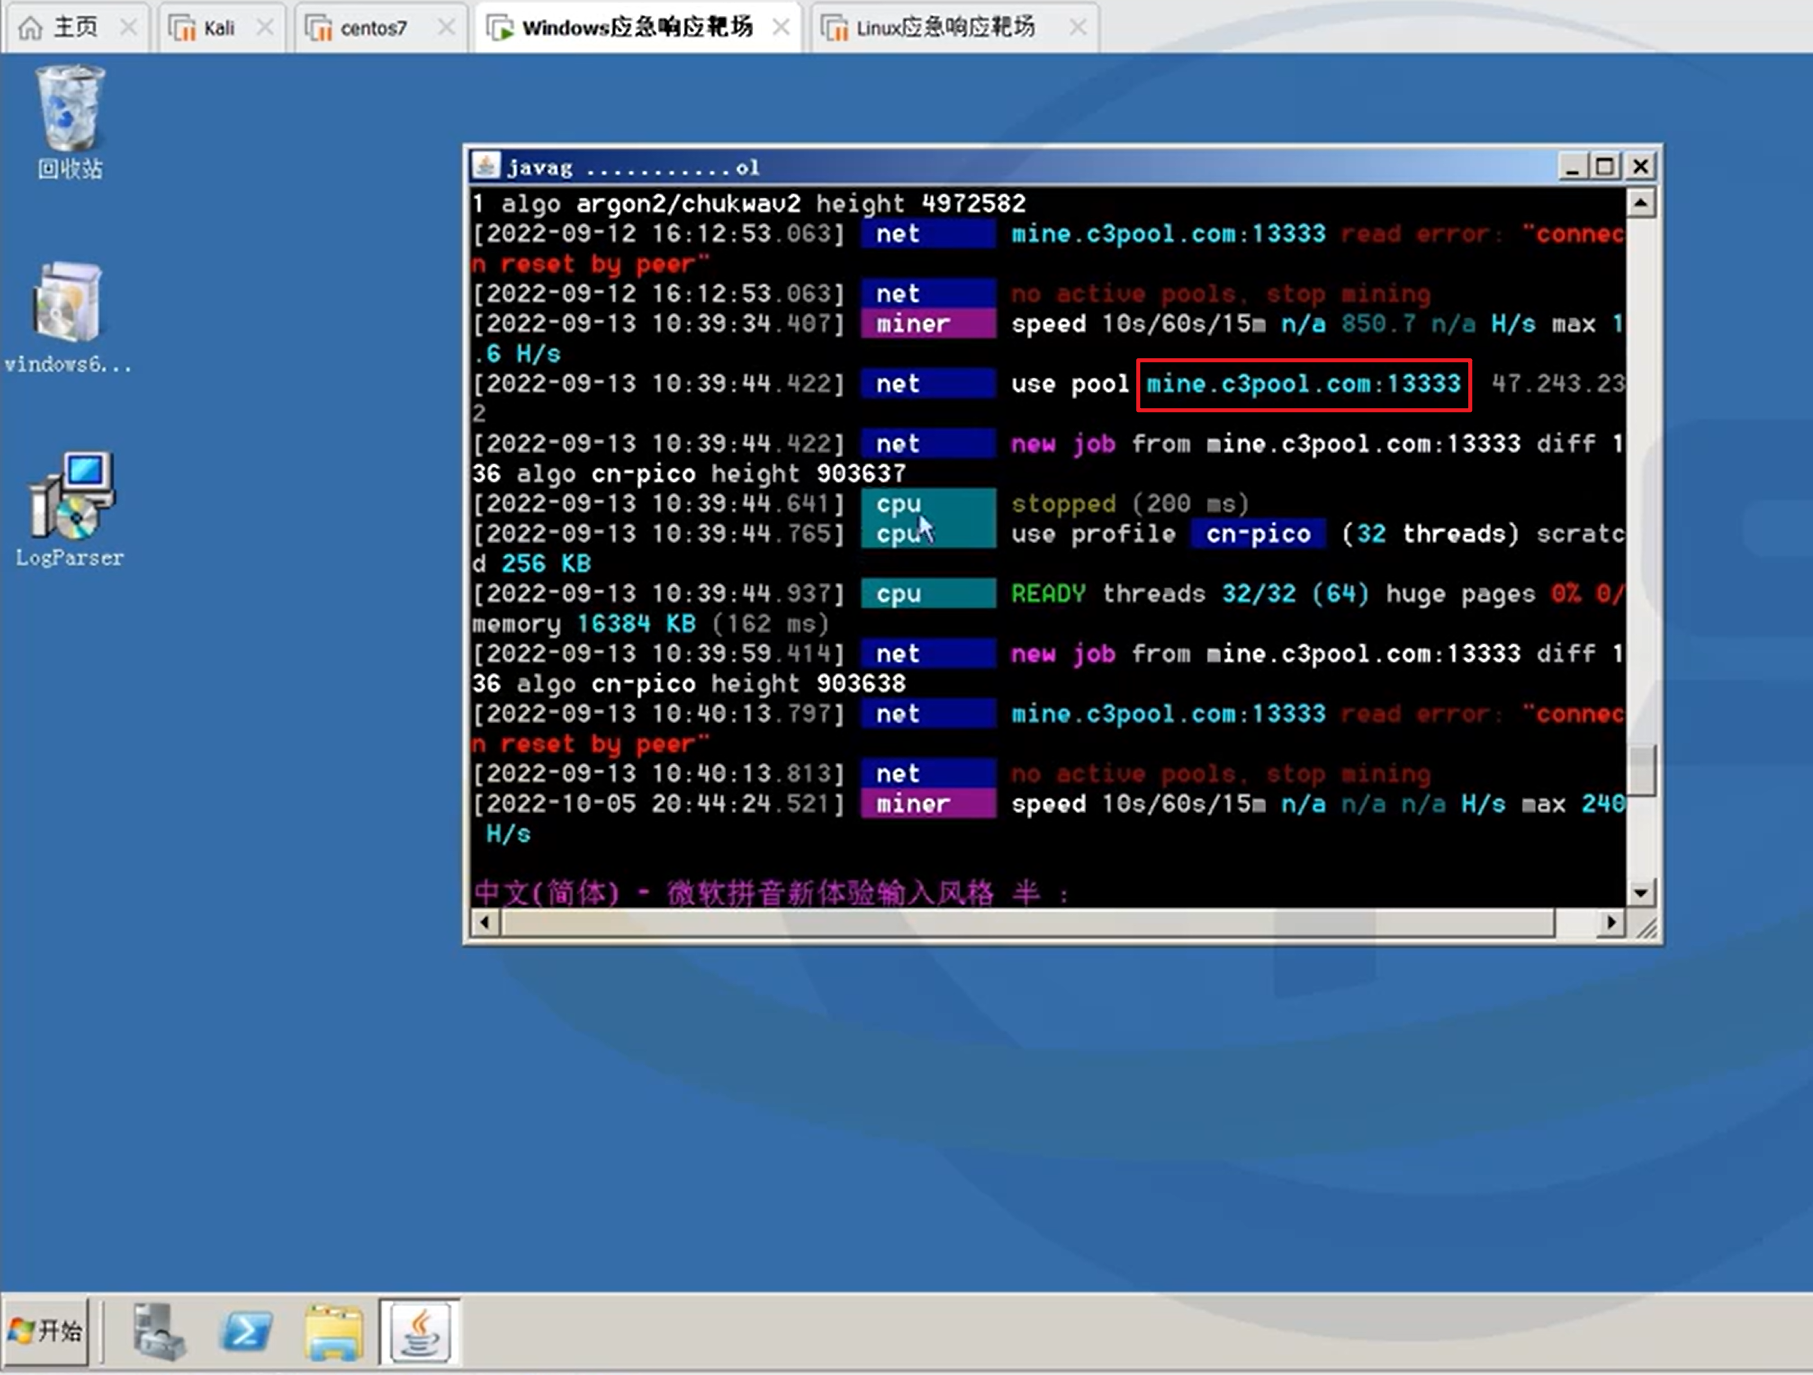The width and height of the screenshot is (1813, 1375).
Task: Select the Windows应急响应靶场 tab
Action: 637,27
